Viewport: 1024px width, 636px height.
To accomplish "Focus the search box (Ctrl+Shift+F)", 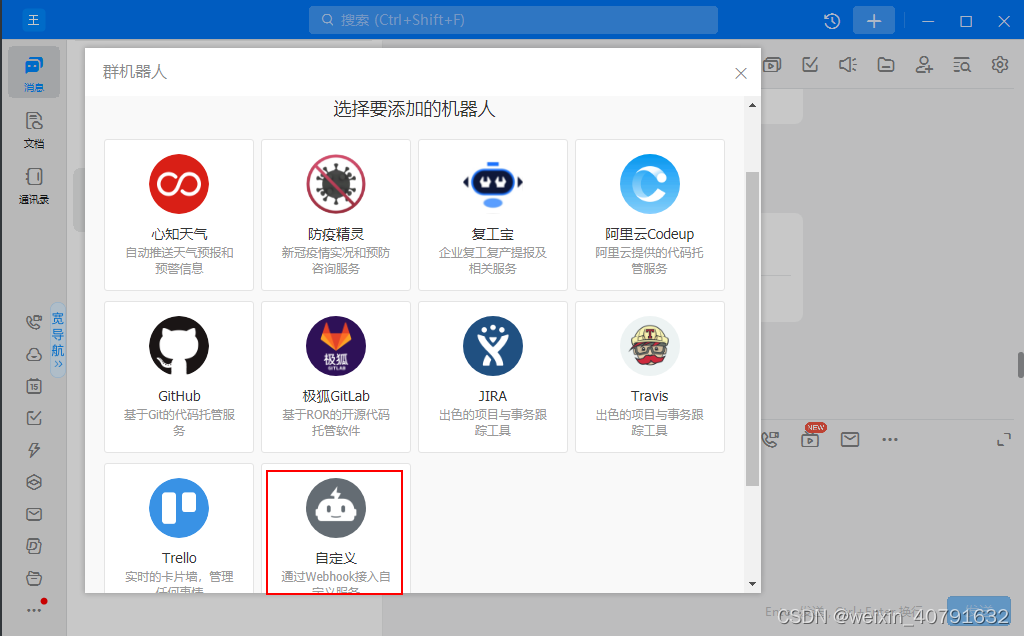I will 513,20.
